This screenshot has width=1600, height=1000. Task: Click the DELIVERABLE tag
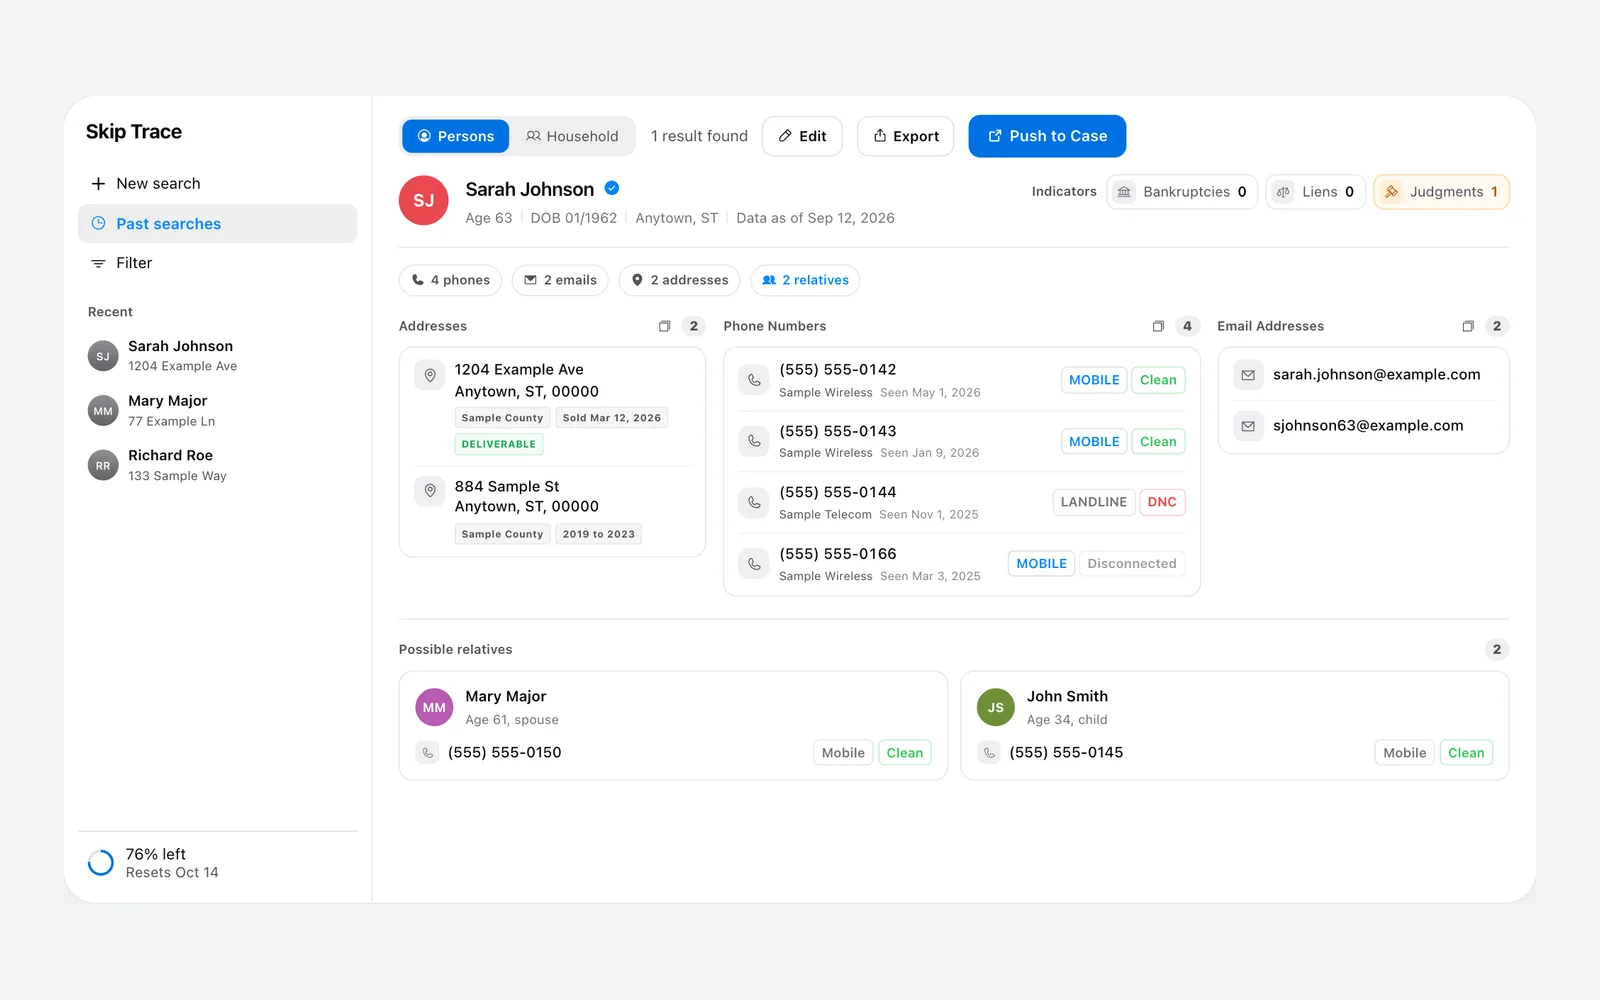tap(499, 444)
